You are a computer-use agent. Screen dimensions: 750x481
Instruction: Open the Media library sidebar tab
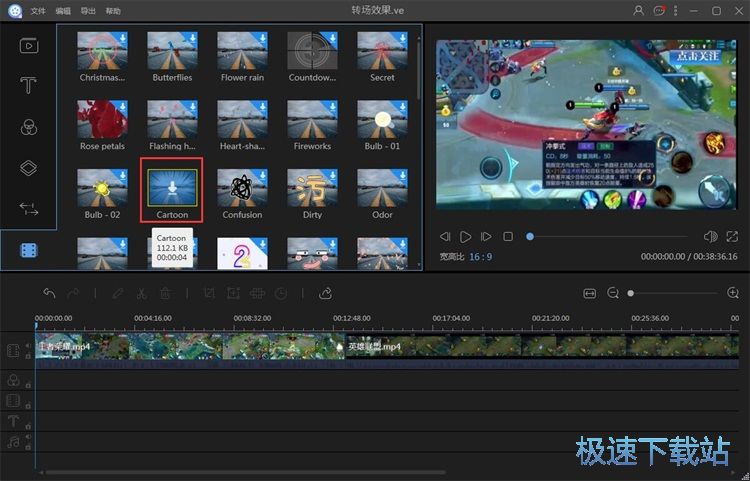[x=29, y=46]
